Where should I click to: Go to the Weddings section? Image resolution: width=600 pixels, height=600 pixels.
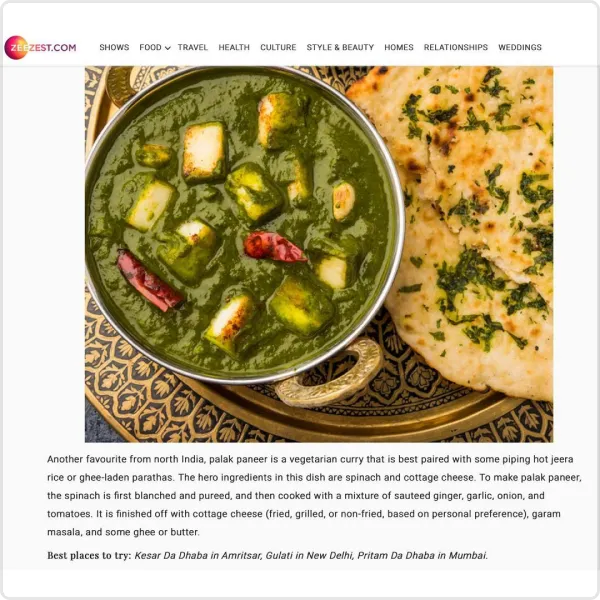click(520, 47)
